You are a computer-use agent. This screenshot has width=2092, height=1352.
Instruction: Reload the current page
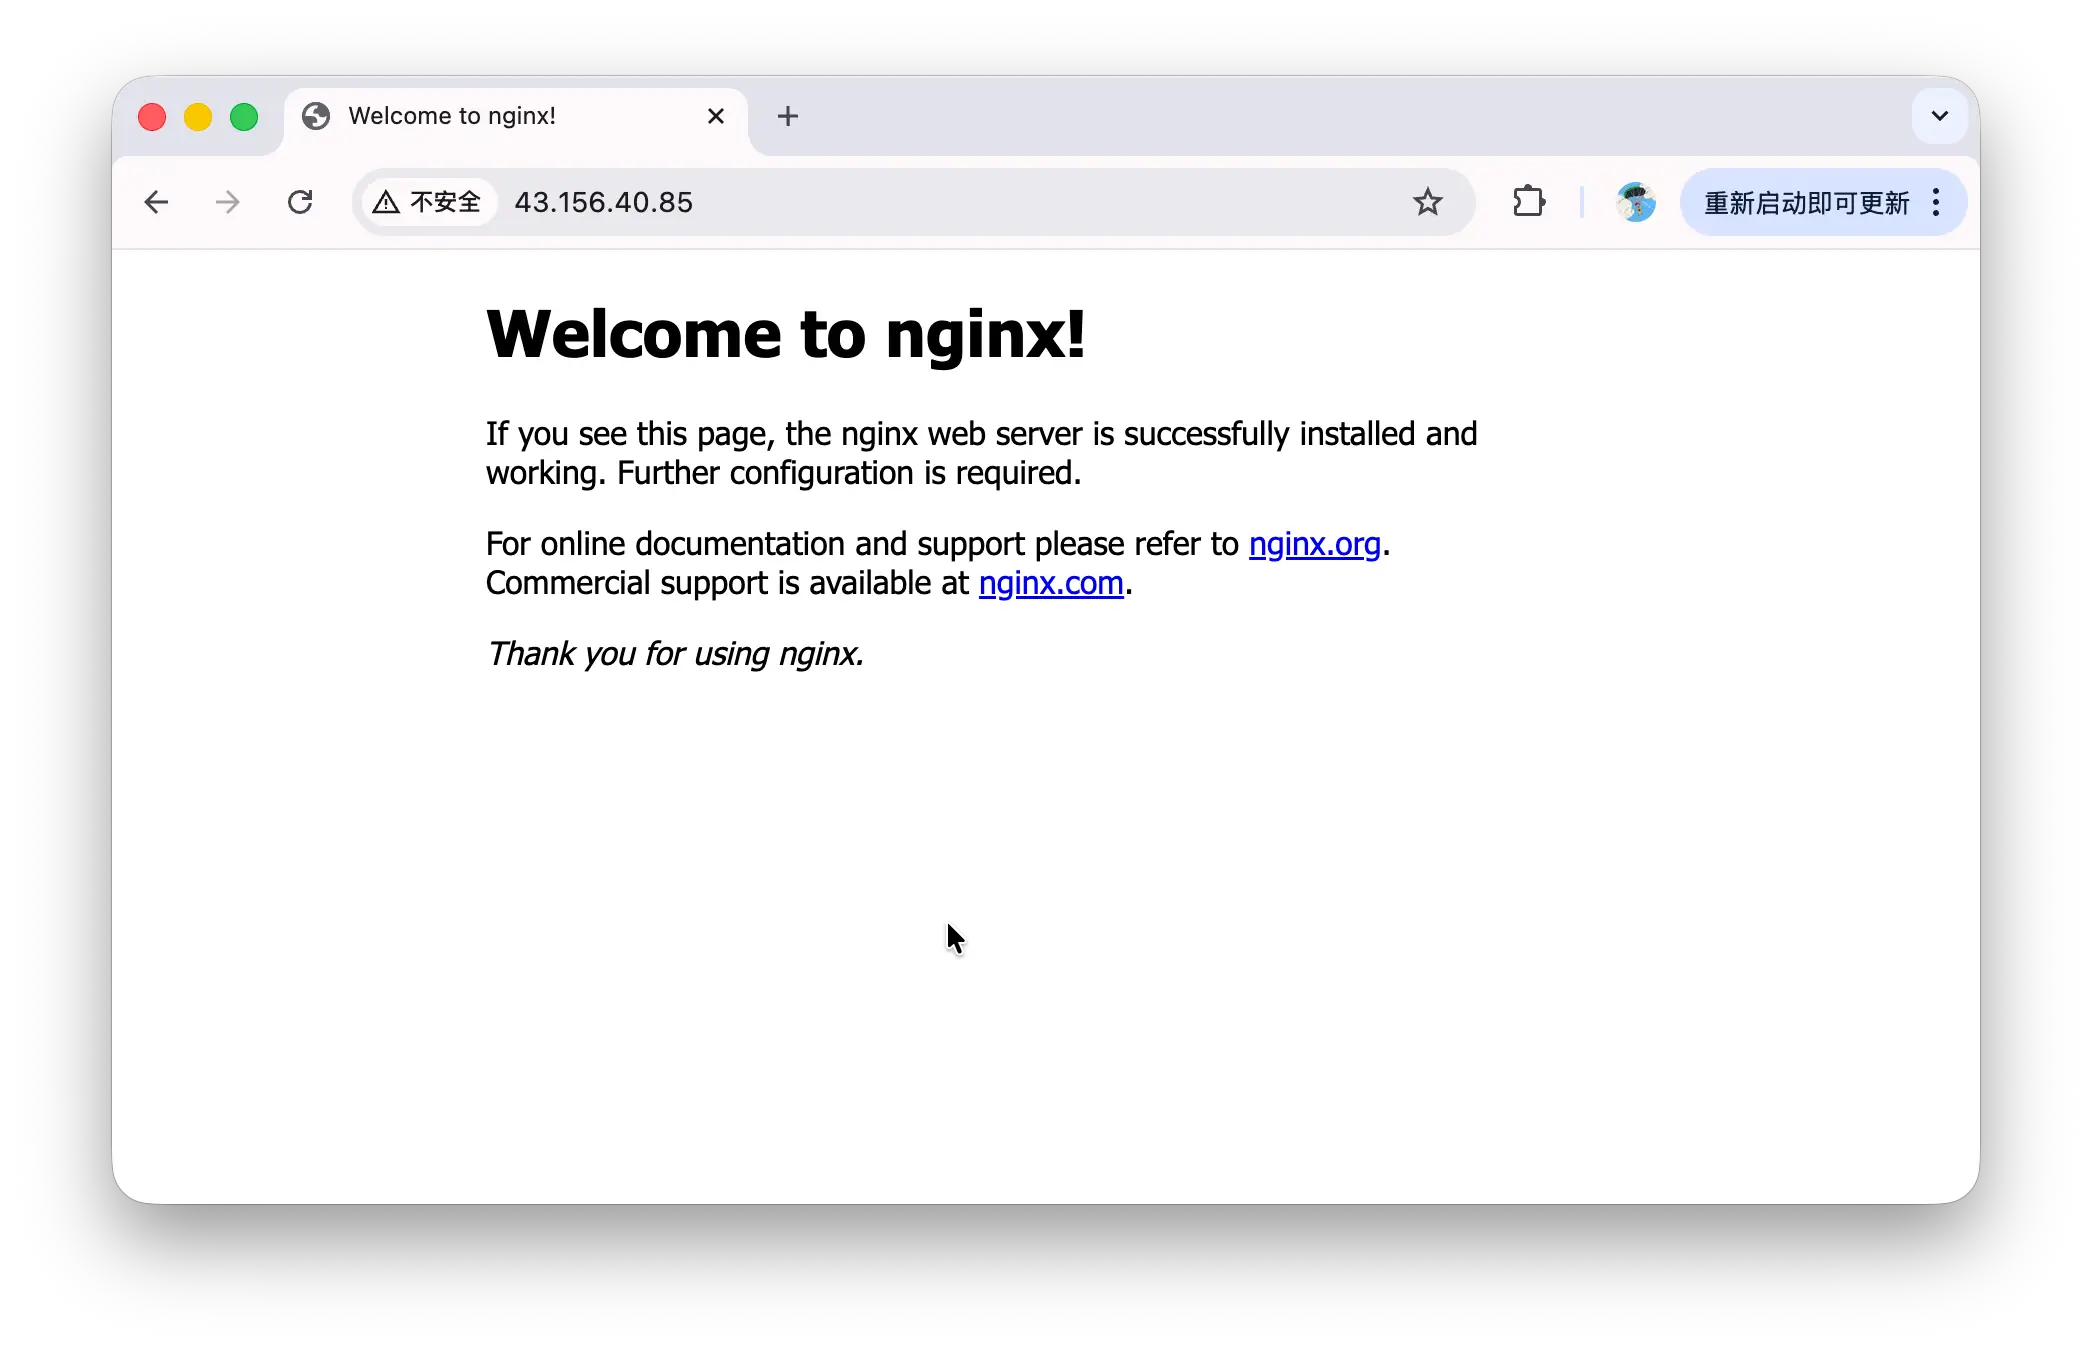click(x=300, y=203)
